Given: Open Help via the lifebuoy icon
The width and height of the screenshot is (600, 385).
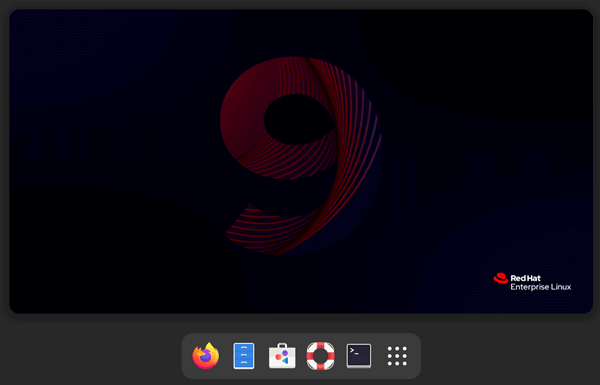Looking at the screenshot, I should pos(320,356).
